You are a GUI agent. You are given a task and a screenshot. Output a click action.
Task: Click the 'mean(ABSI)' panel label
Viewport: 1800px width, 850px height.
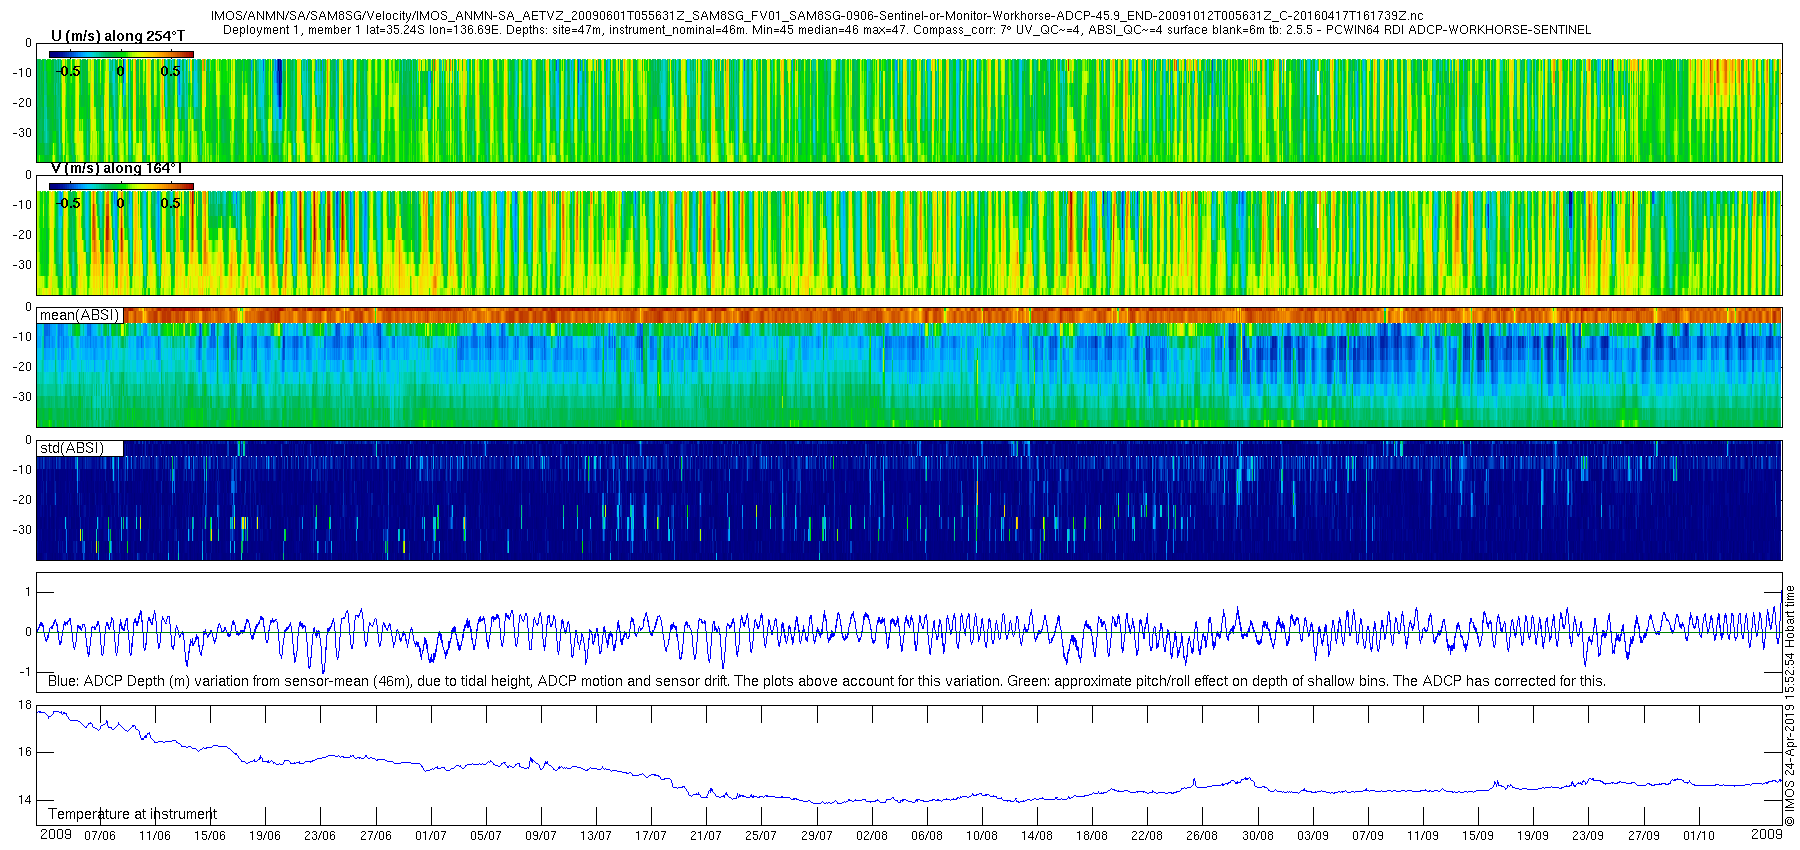79,315
